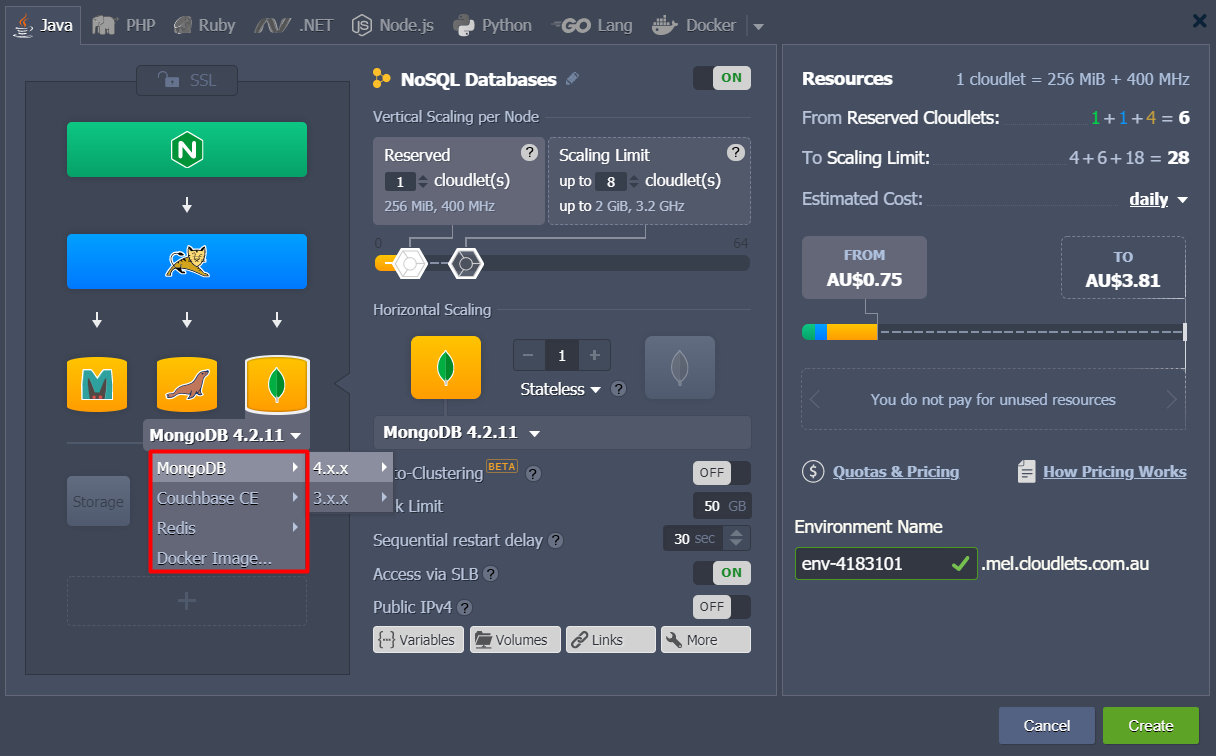This screenshot has width=1216, height=756.
Task: Toggle Auto-Clustering OFF switch
Action: pos(721,472)
